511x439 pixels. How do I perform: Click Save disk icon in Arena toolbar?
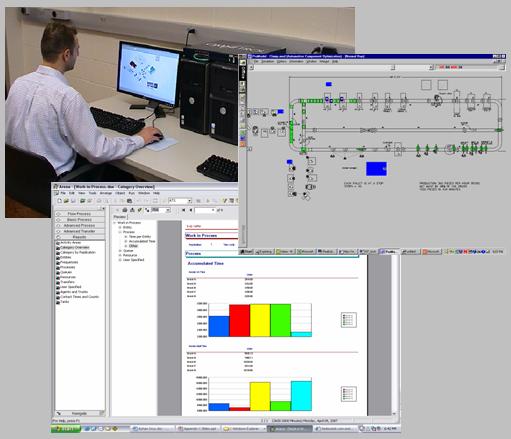coord(73,201)
